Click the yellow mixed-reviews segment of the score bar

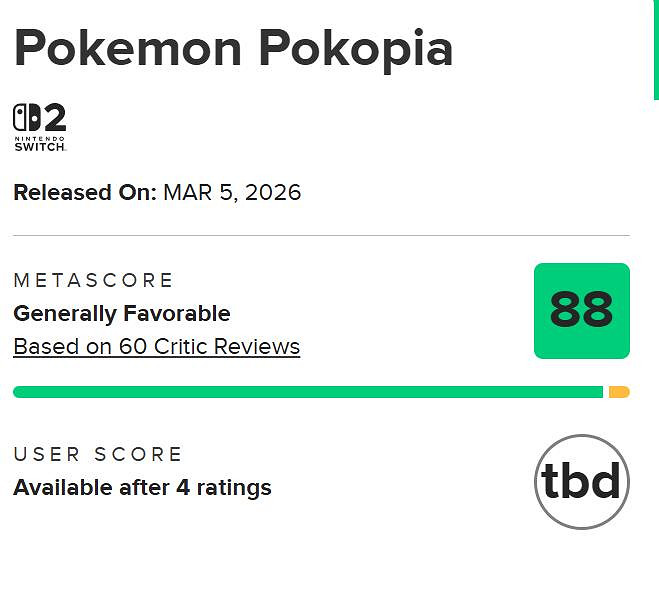tap(618, 392)
